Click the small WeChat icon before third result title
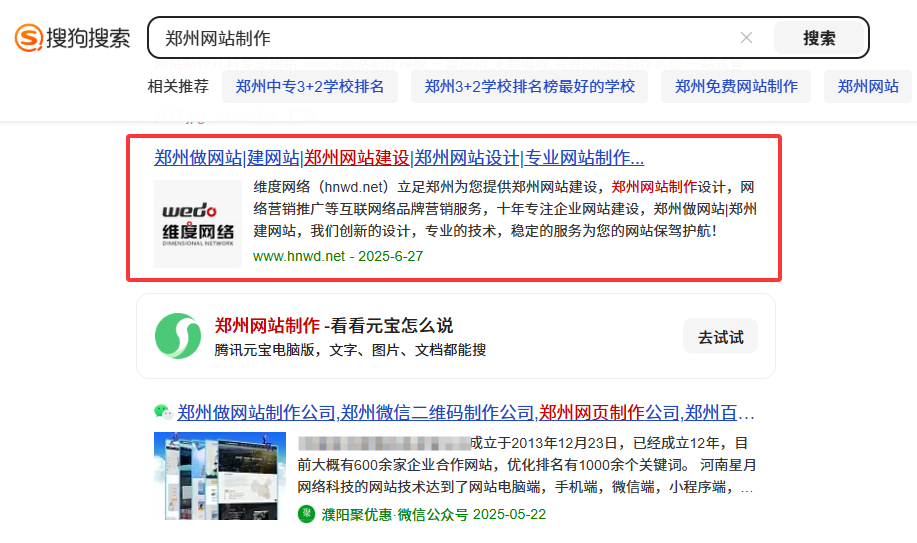 pos(162,412)
